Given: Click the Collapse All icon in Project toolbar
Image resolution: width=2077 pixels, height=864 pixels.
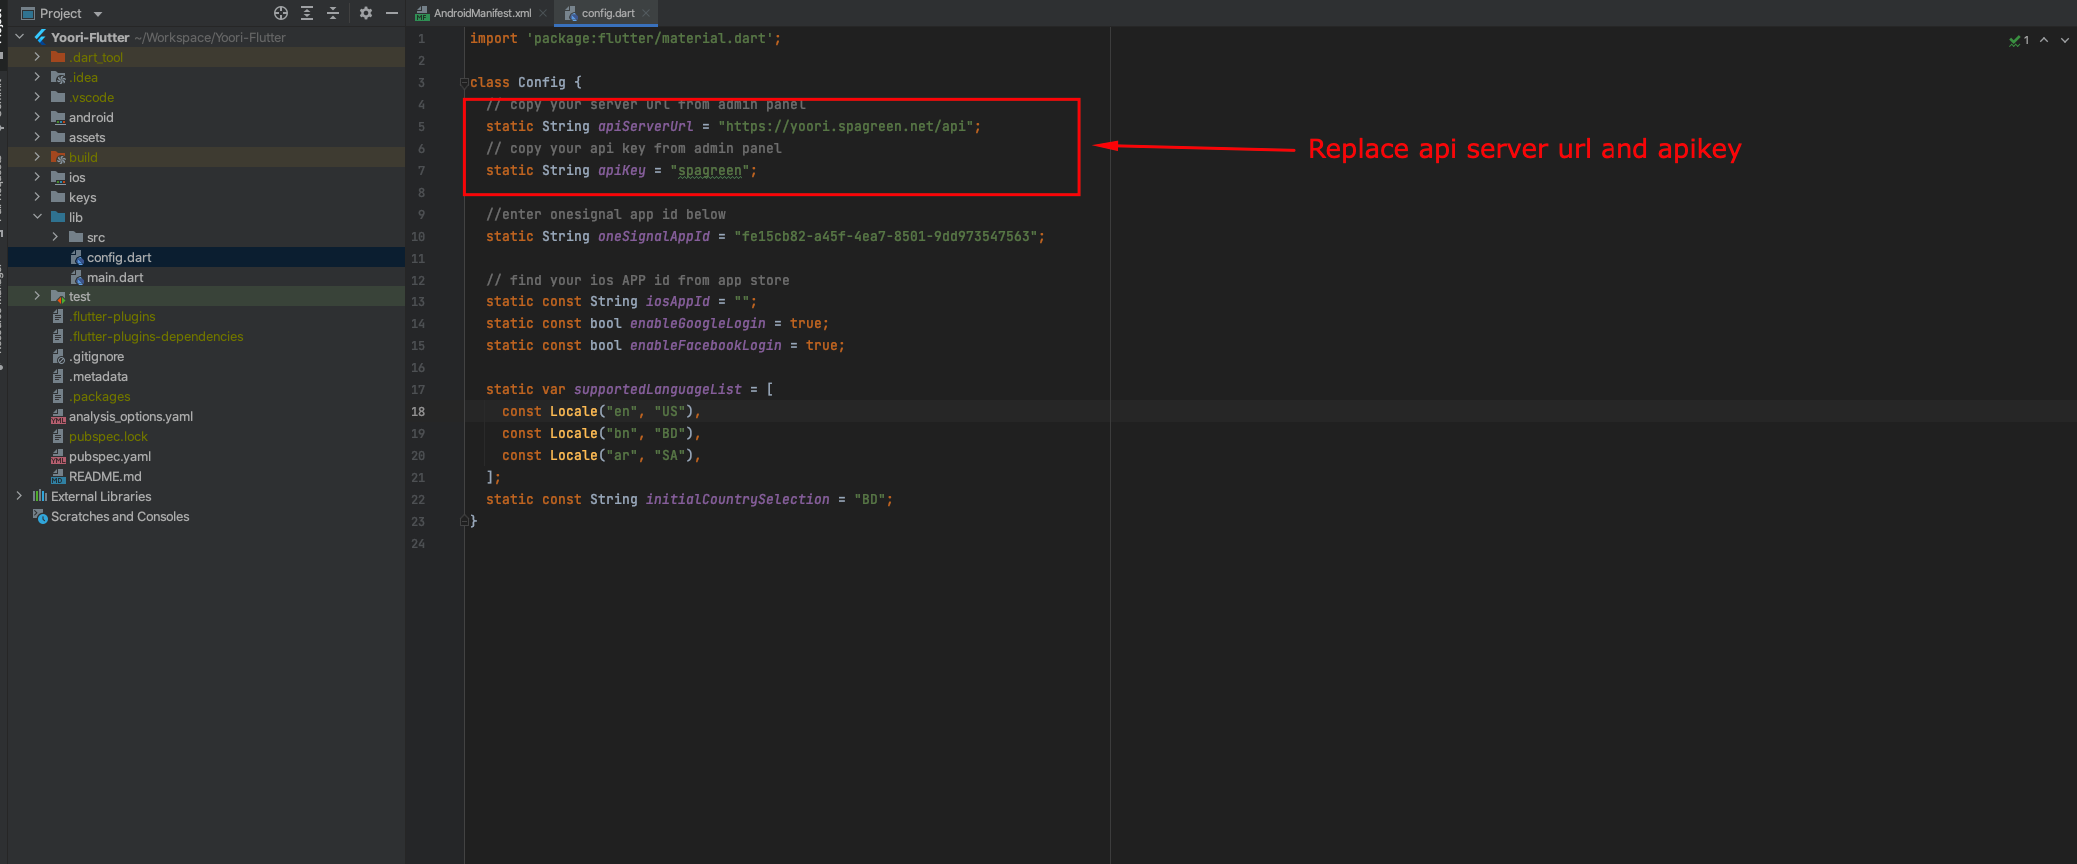Looking at the screenshot, I should [x=333, y=13].
